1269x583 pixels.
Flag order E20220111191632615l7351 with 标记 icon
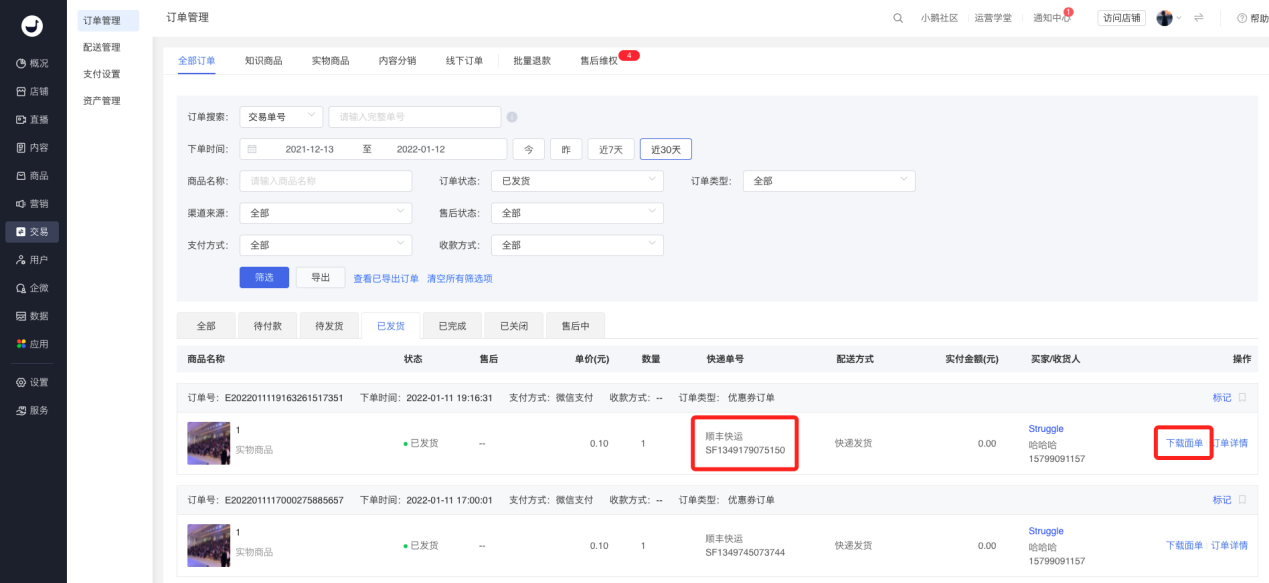click(1242, 397)
